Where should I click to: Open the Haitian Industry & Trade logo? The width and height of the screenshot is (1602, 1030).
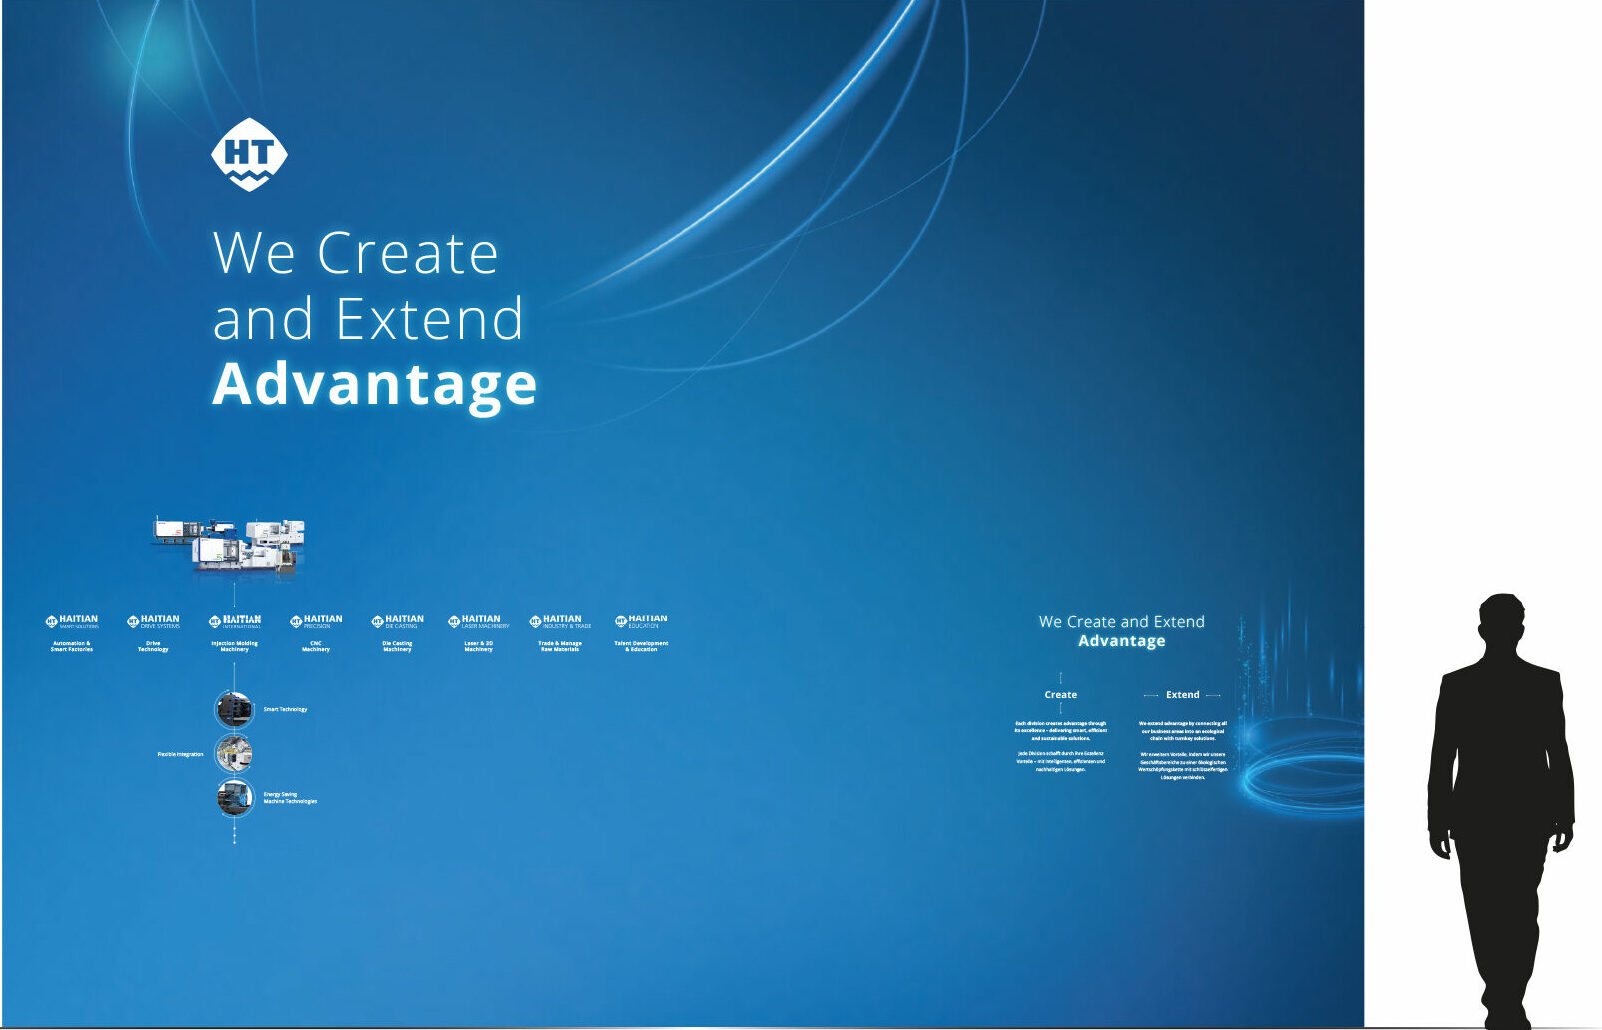(x=560, y=621)
